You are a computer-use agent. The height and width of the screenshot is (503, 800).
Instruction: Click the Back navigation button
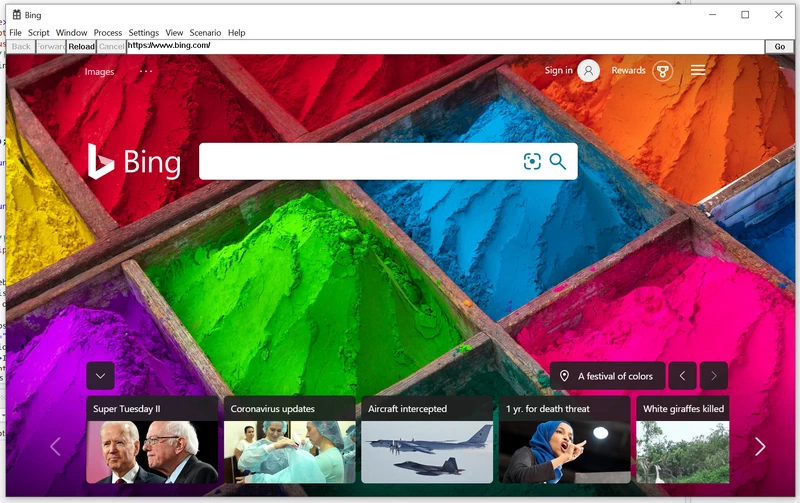[21, 46]
